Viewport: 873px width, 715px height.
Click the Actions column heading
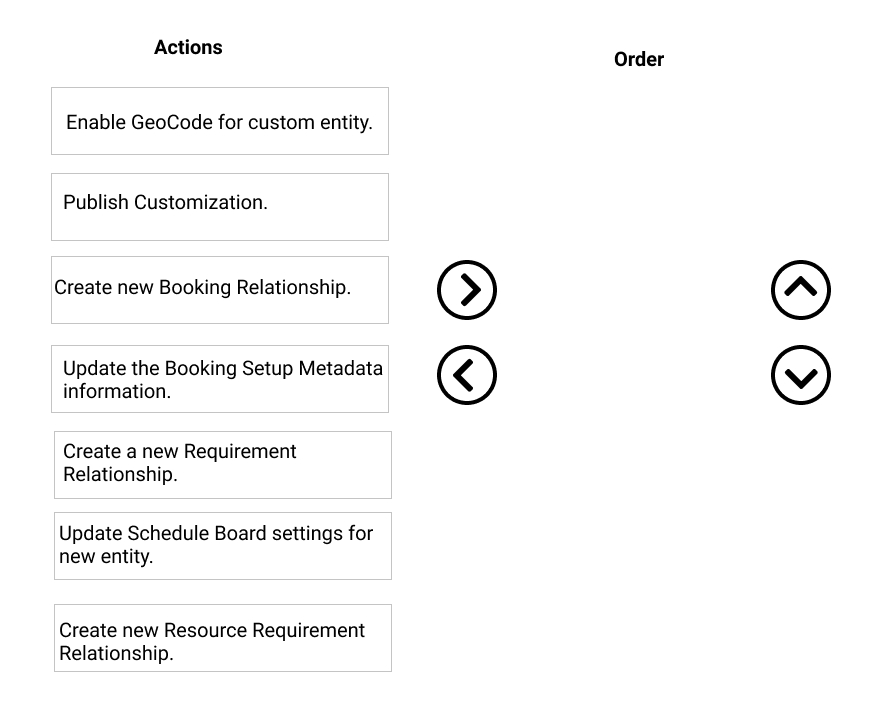click(x=188, y=47)
